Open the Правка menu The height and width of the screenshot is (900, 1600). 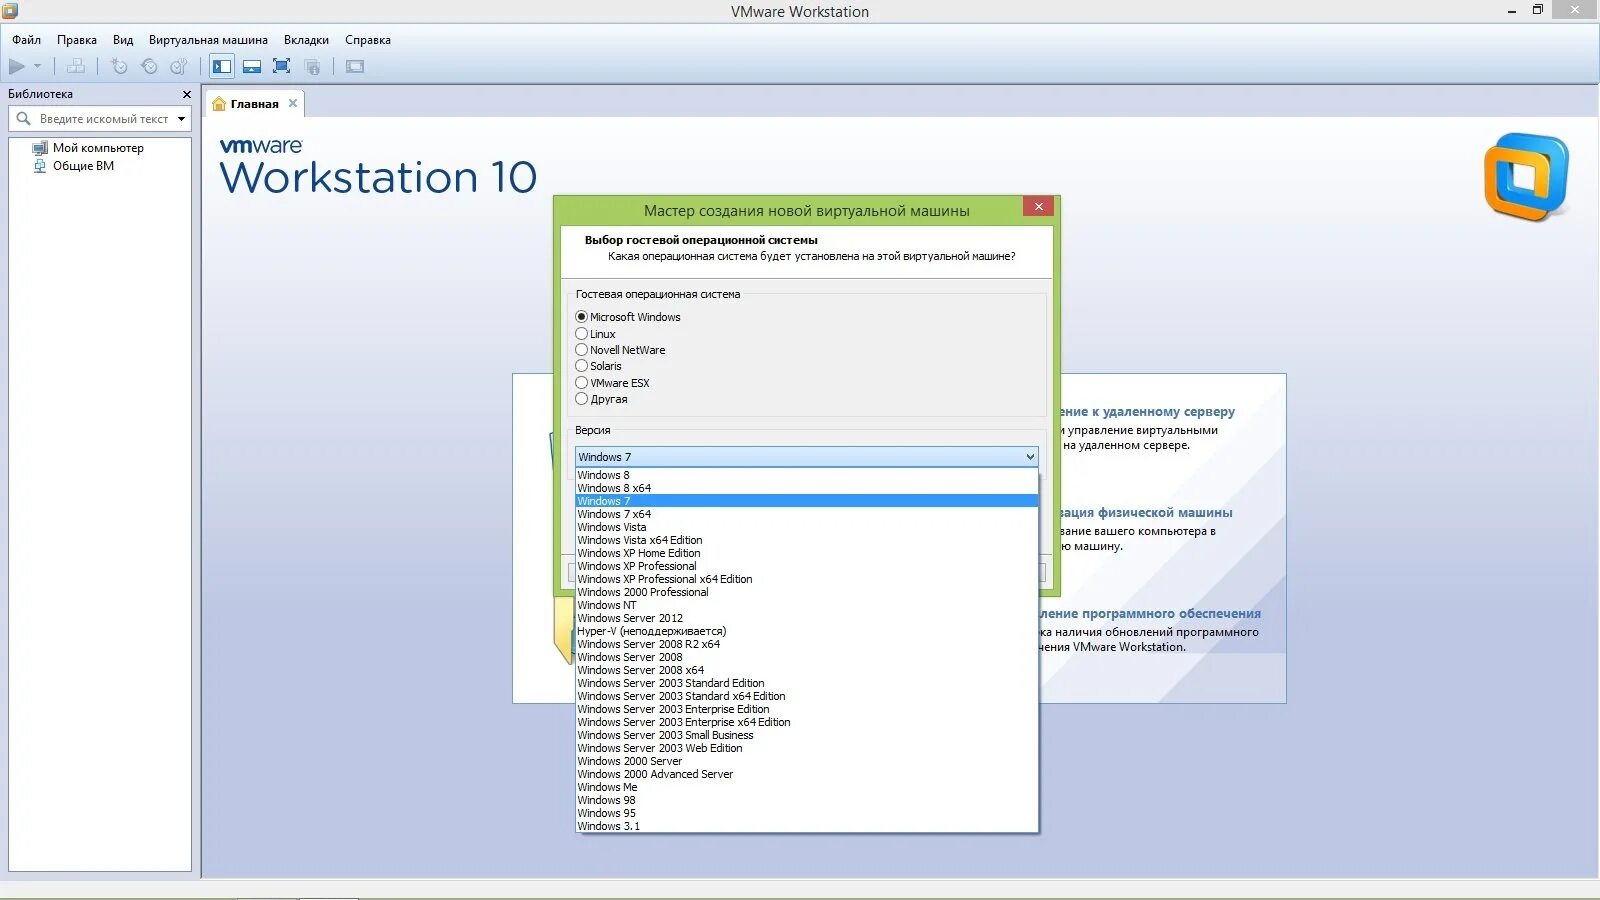coord(77,40)
